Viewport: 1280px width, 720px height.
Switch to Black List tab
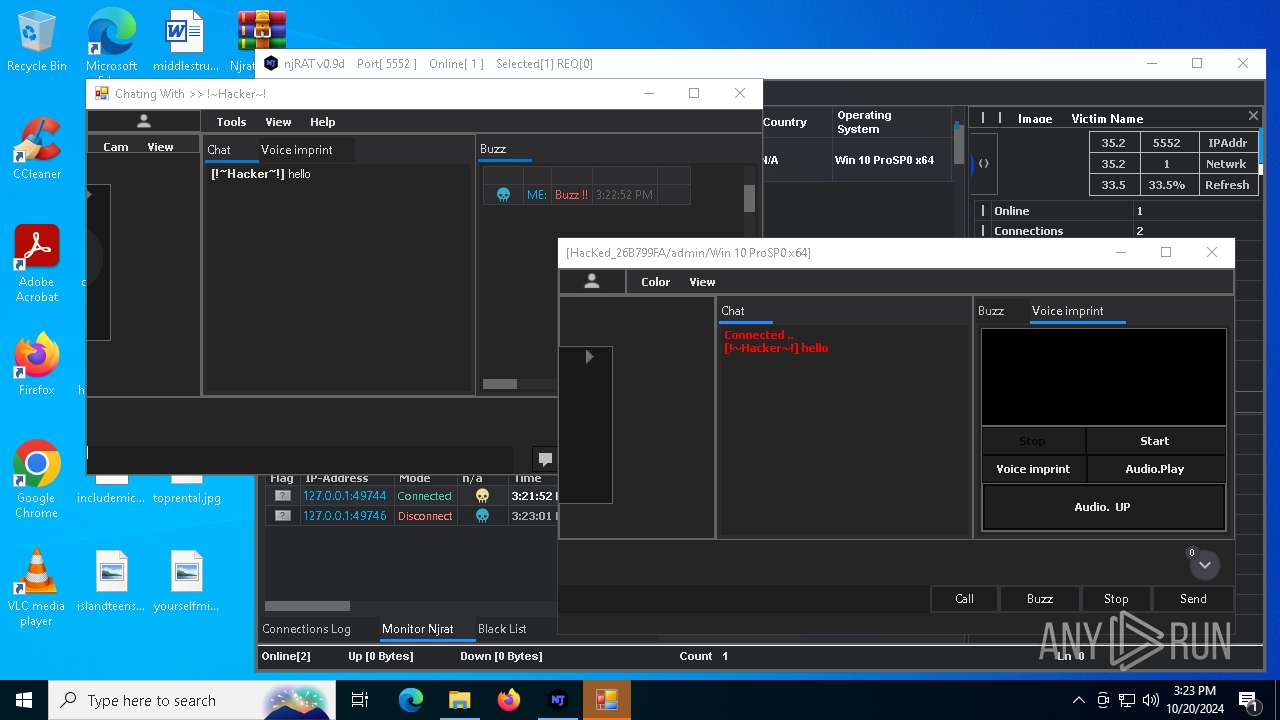pos(502,629)
